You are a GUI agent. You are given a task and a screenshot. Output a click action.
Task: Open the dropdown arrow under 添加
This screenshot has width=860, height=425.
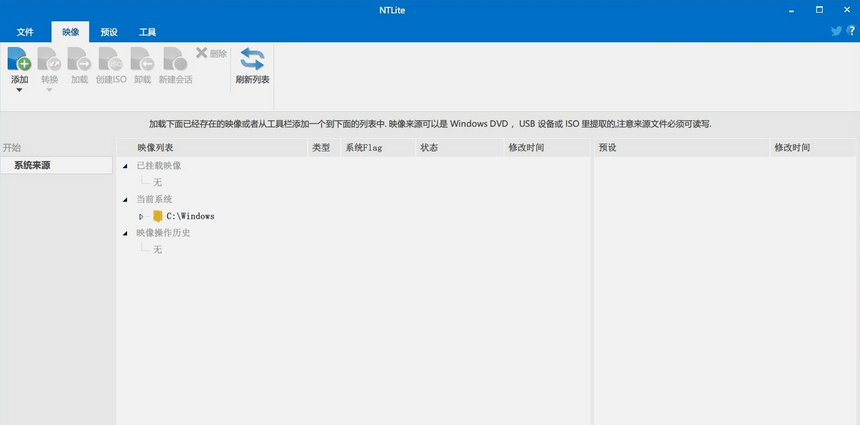coord(19,91)
